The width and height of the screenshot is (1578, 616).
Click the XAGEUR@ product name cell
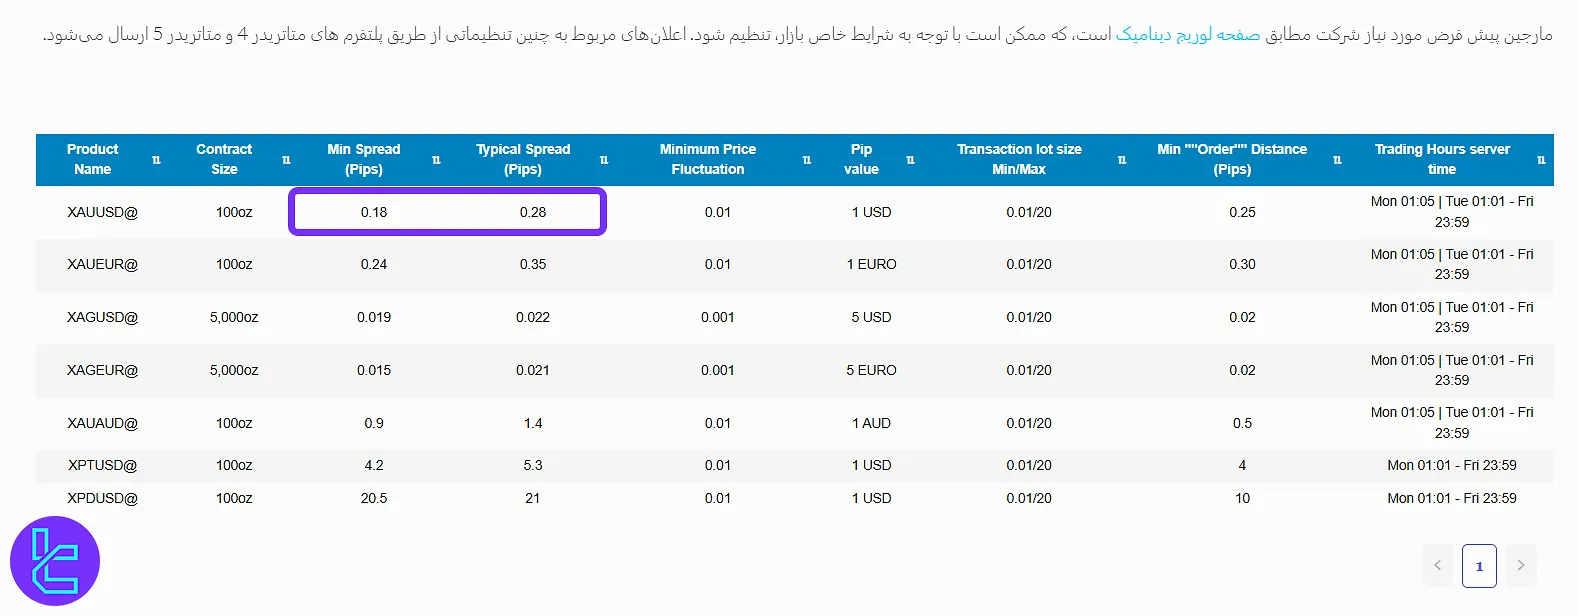coord(102,370)
